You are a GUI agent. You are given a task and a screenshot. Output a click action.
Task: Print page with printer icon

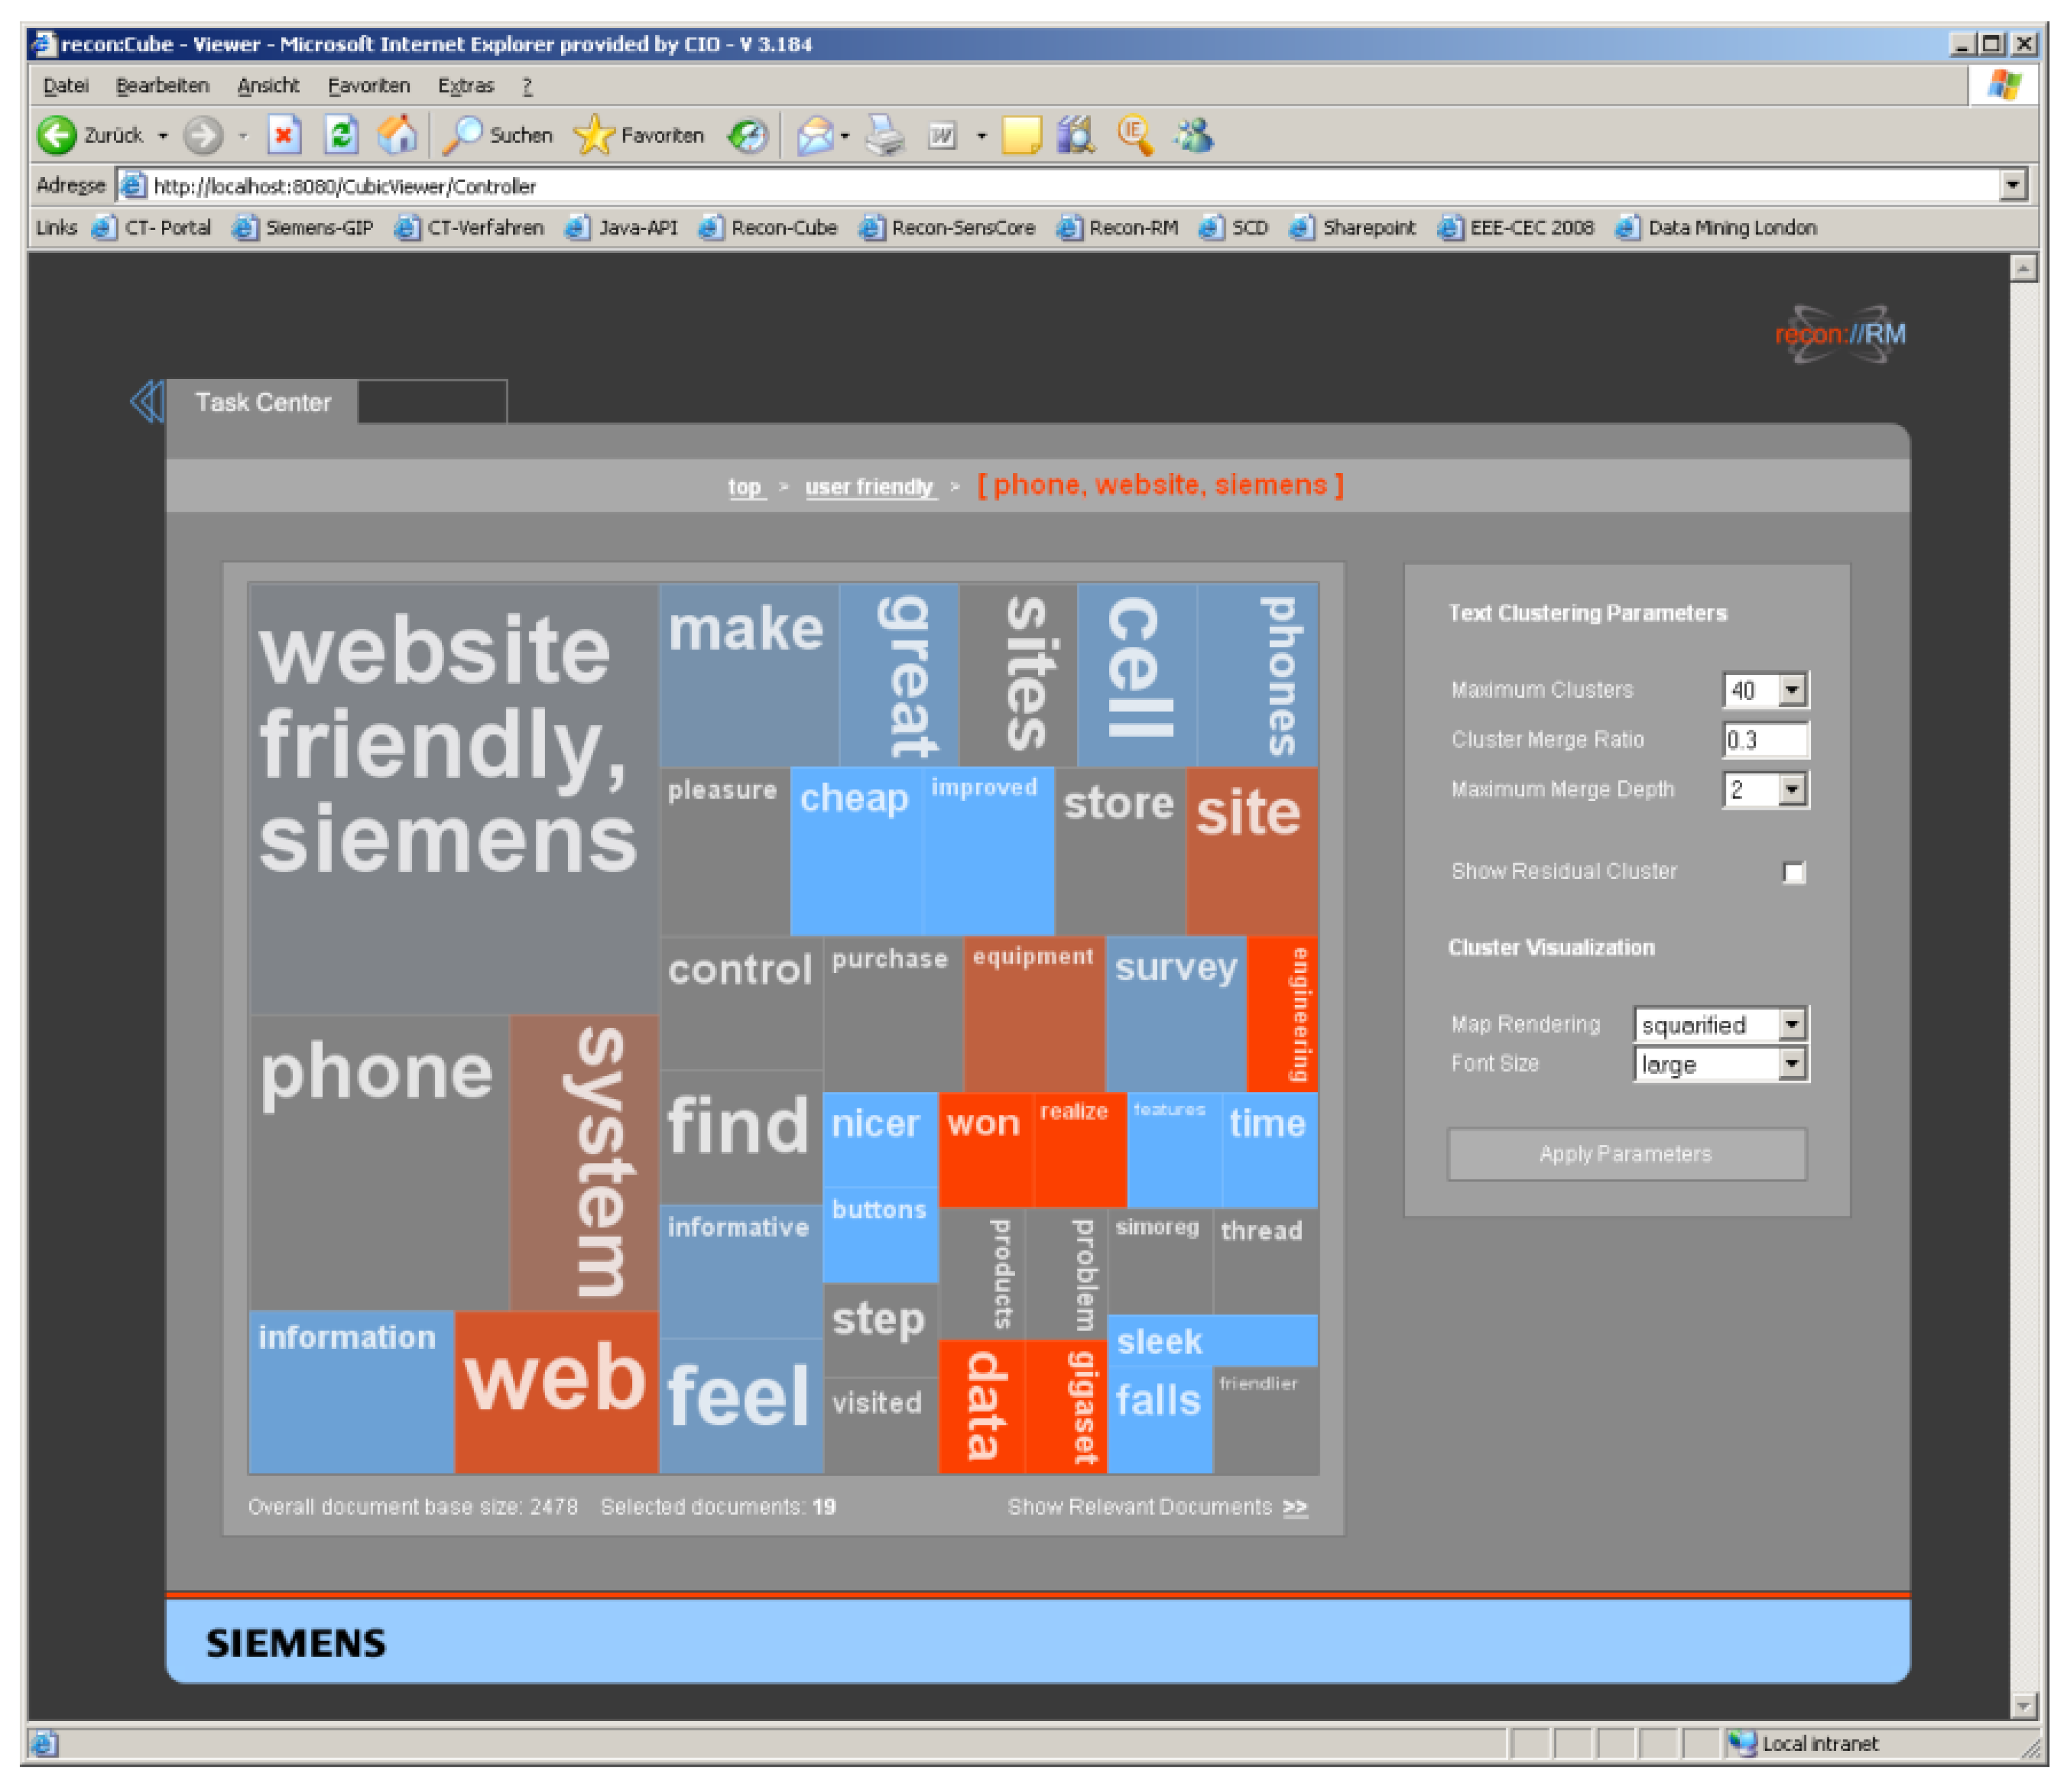(884, 135)
